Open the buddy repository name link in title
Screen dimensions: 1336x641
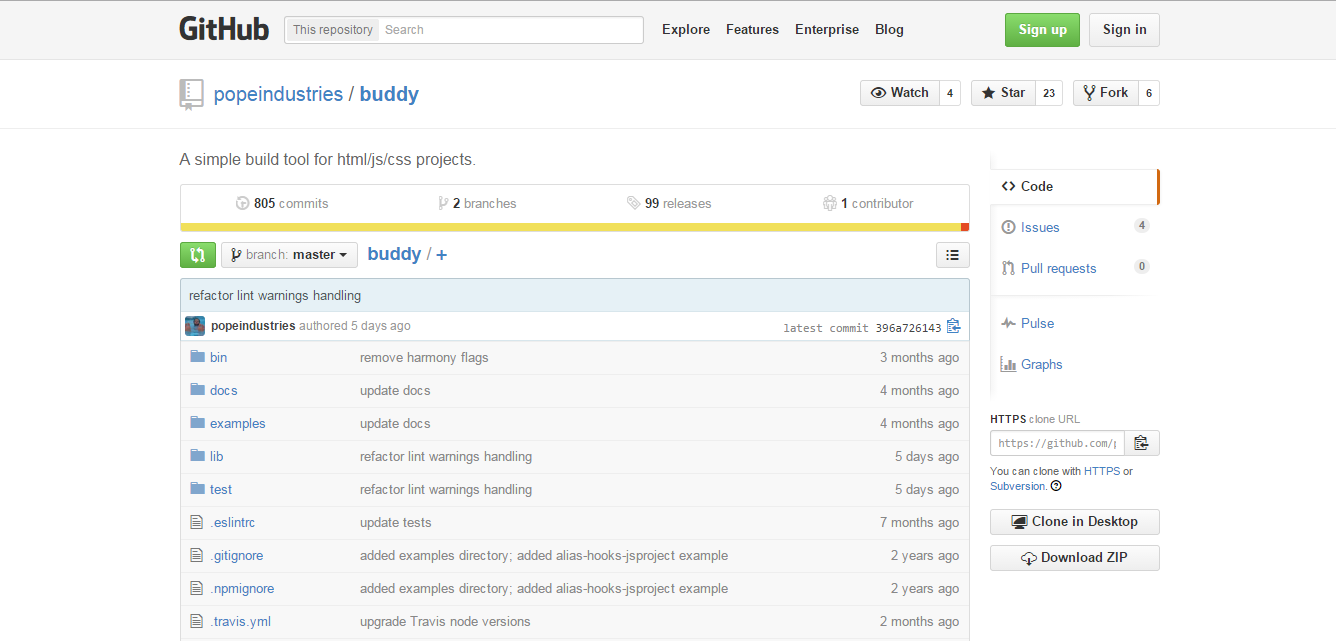pos(389,94)
